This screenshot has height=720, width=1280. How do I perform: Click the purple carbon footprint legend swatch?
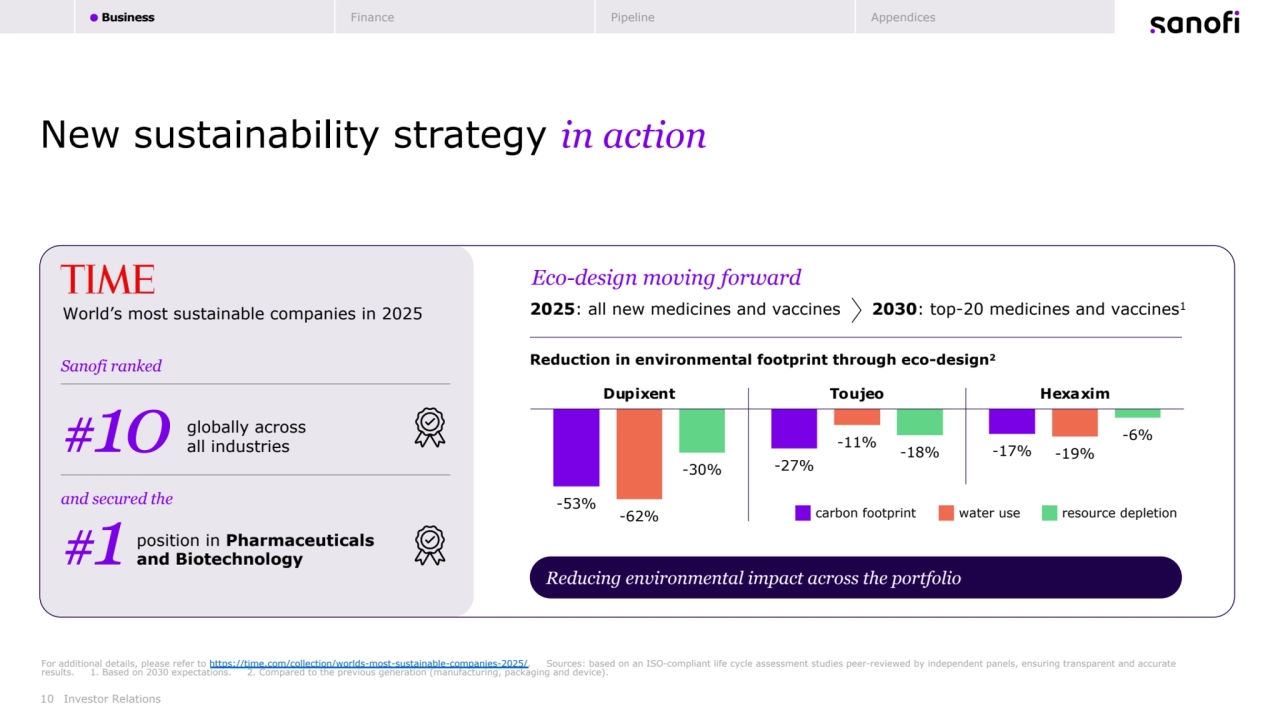803,513
